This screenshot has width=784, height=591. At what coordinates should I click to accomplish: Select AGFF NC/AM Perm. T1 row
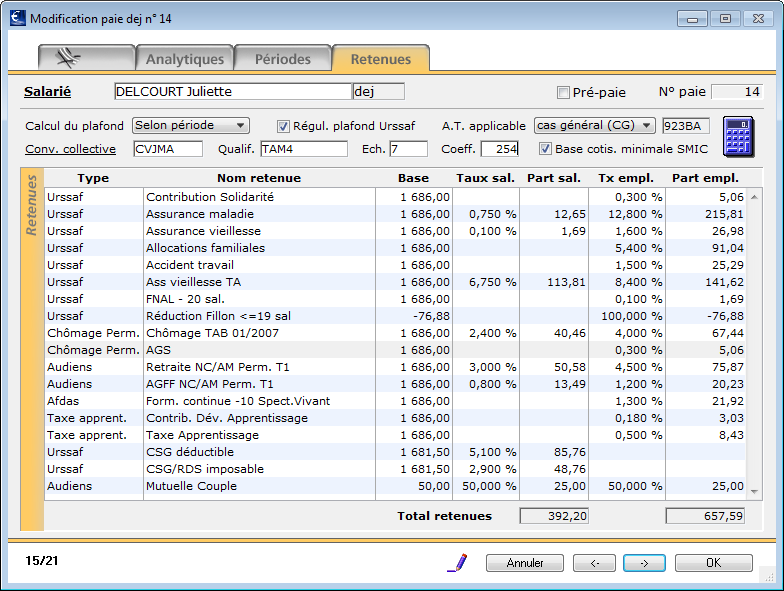[x=395, y=384]
